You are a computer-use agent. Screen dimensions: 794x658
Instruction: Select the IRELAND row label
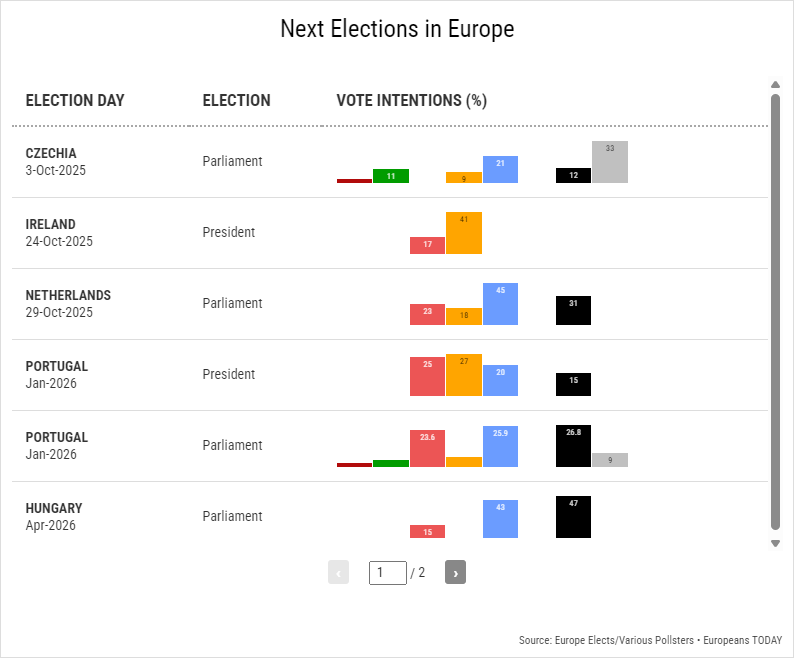coord(51,224)
